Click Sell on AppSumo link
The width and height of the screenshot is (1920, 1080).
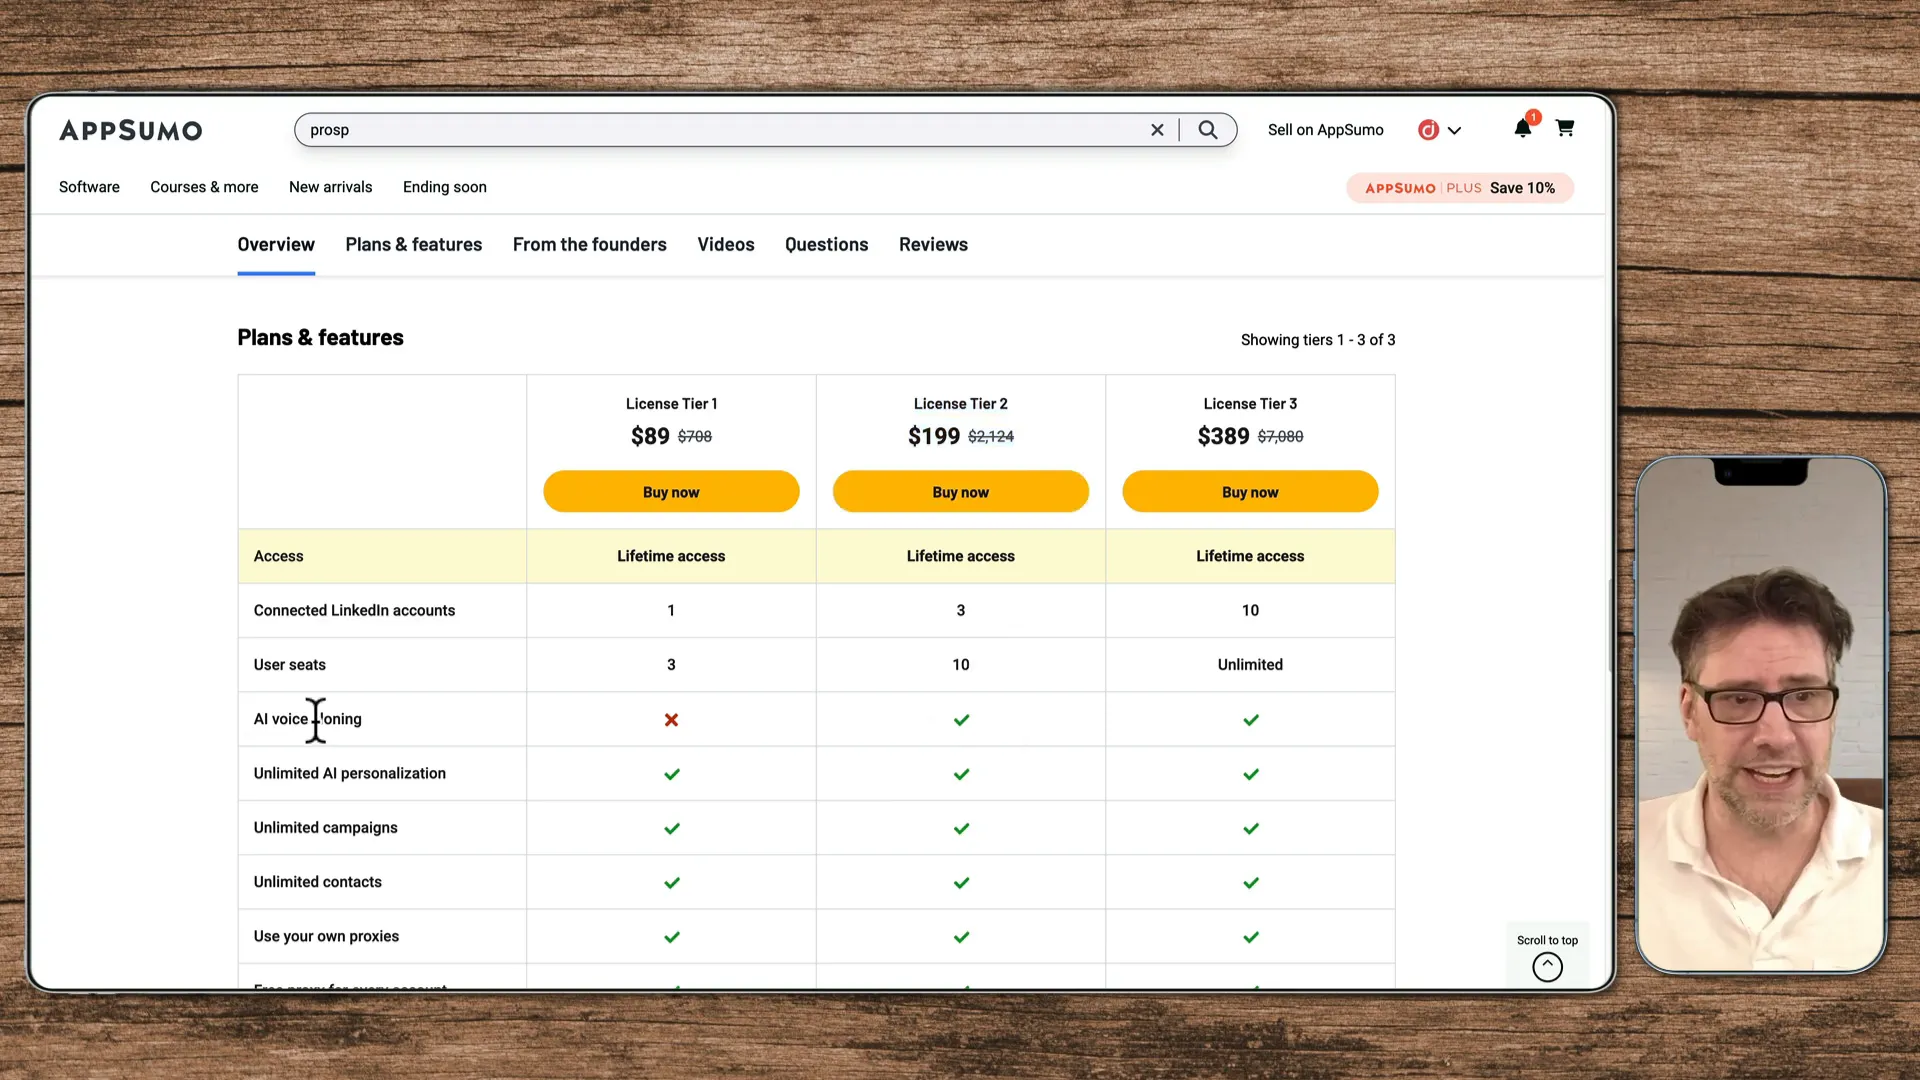pyautogui.click(x=1325, y=130)
